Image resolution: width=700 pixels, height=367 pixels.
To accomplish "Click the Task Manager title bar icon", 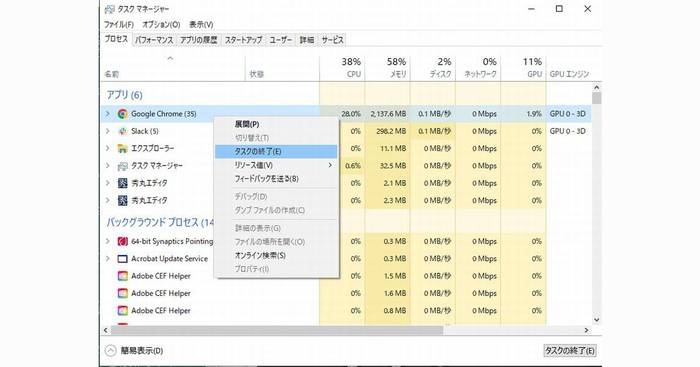I will (x=109, y=9).
